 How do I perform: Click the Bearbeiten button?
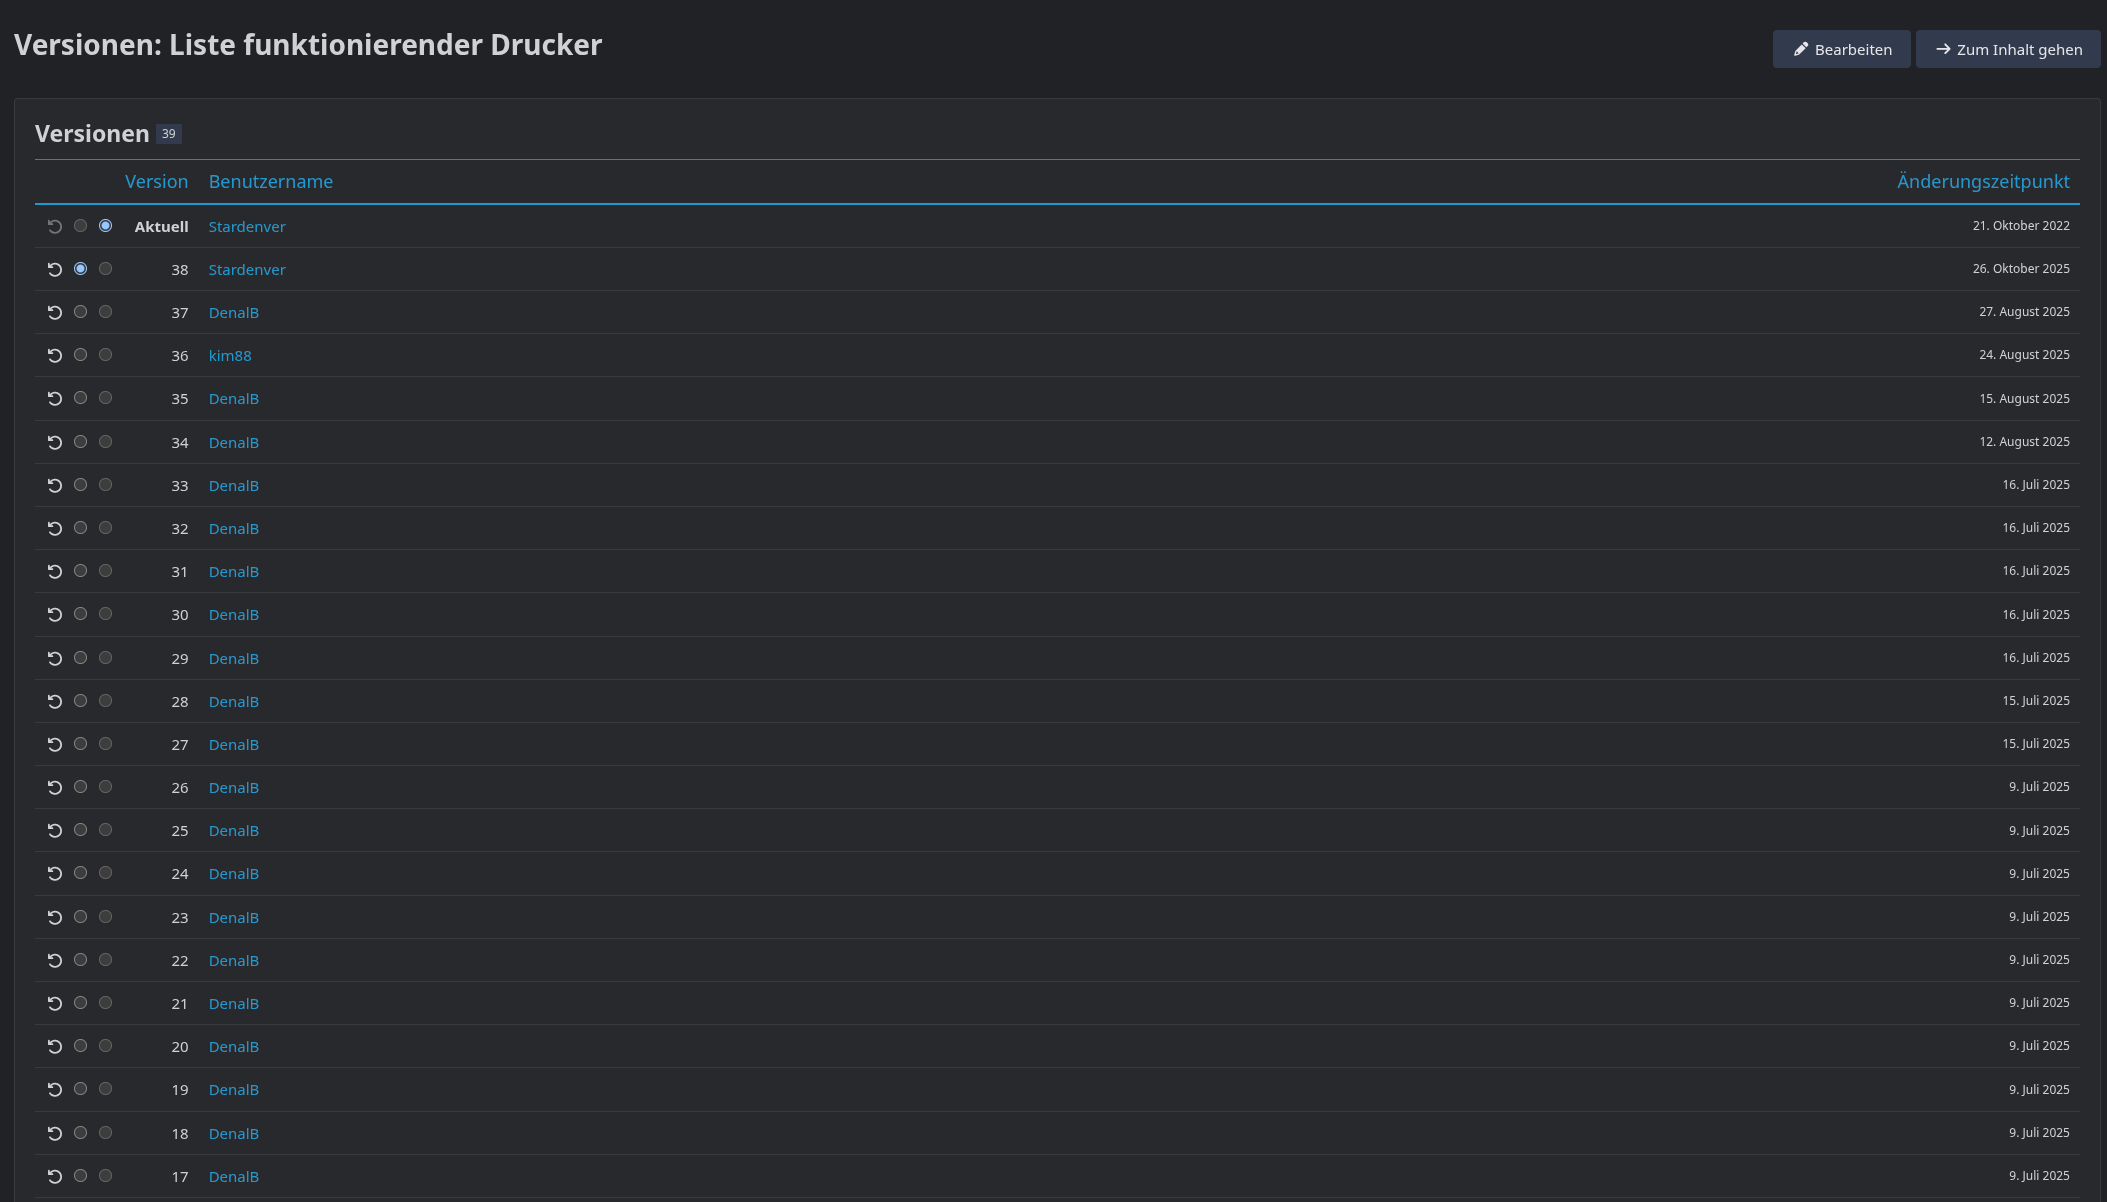(x=1841, y=50)
